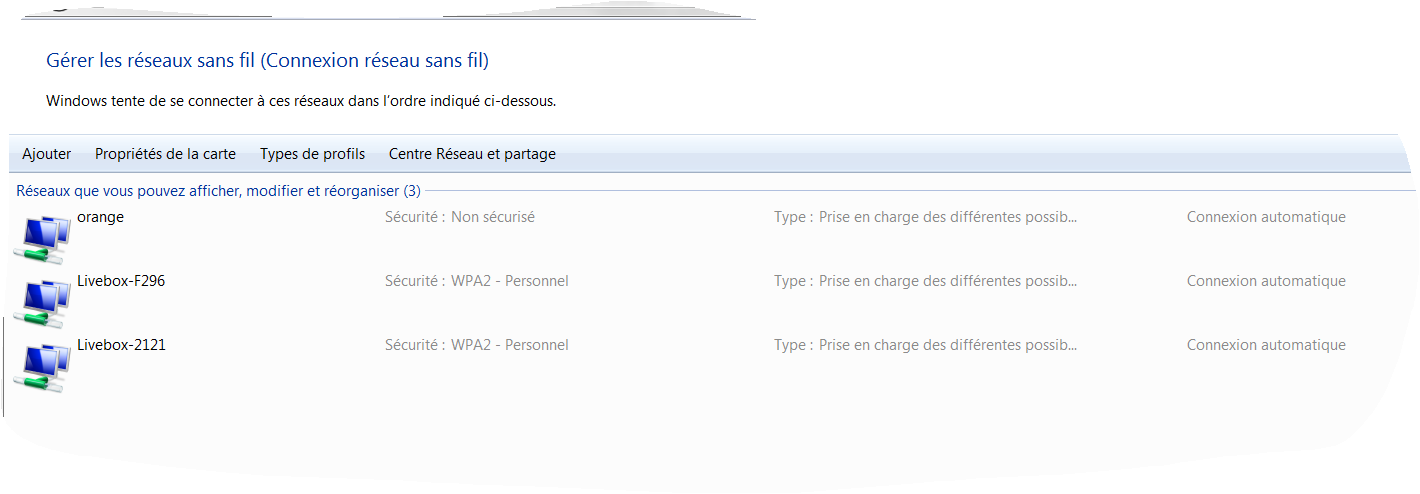This screenshot has height=494, width=1420.
Task: Click "Connexion automatique" on the Livebox-2121 row
Action: point(1266,345)
